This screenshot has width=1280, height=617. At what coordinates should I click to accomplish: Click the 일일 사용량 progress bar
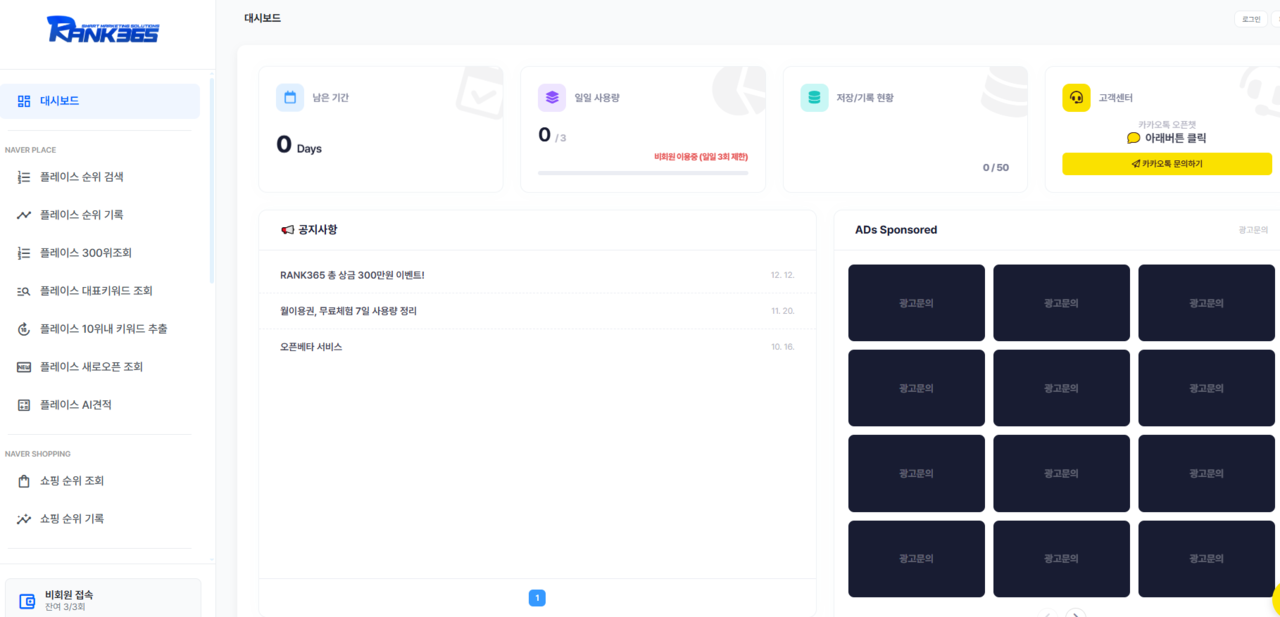click(642, 173)
